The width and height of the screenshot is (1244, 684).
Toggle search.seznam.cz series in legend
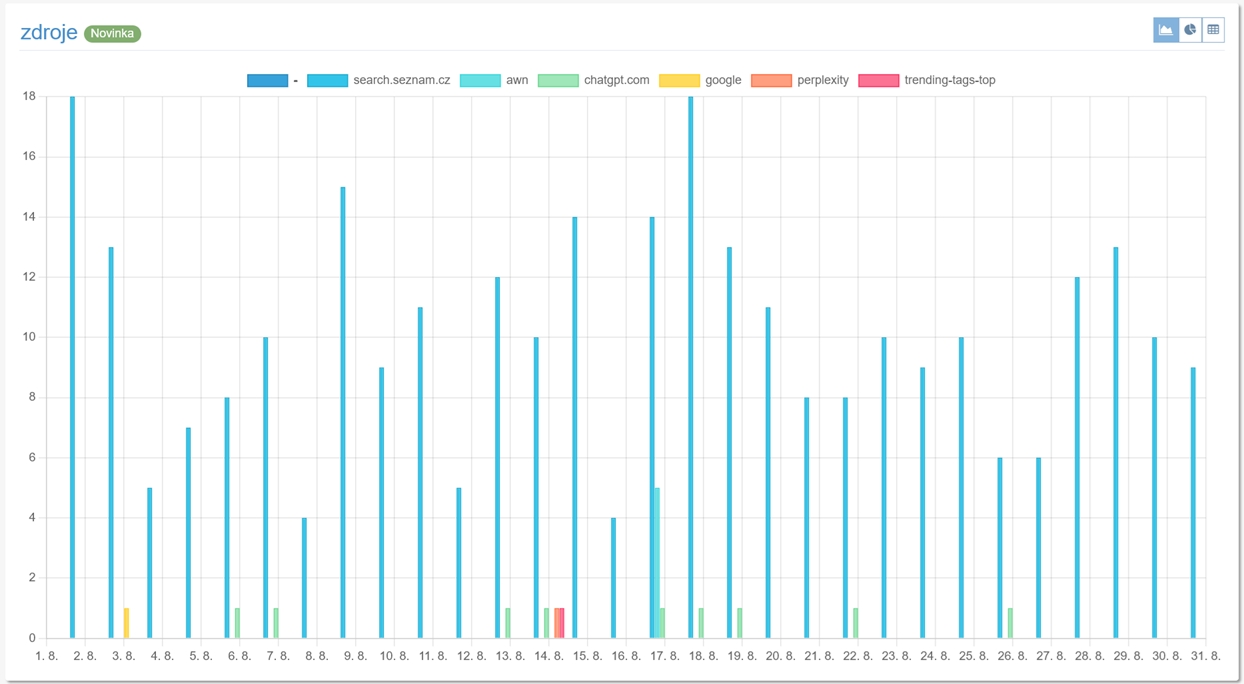(x=401, y=80)
